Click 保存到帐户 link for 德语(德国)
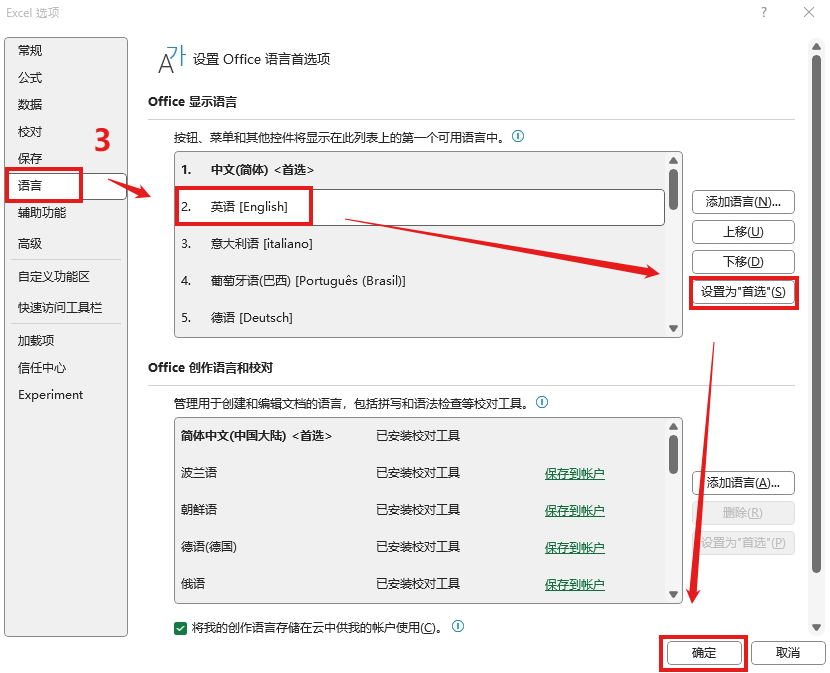Screen dimensions: 830x673 [x=574, y=548]
